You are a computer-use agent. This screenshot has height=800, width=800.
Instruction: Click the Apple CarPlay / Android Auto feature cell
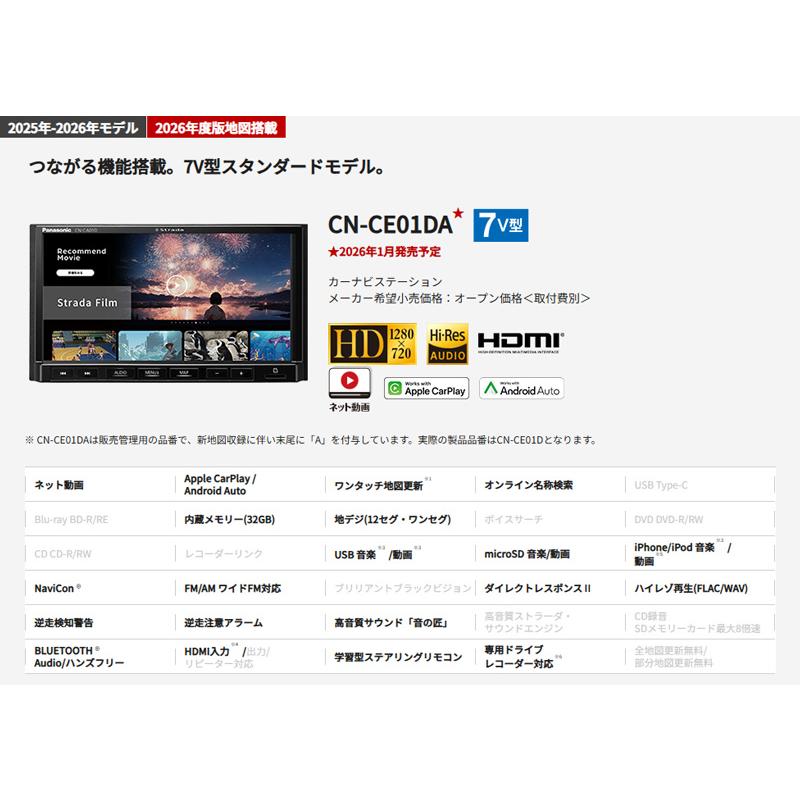click(x=249, y=485)
